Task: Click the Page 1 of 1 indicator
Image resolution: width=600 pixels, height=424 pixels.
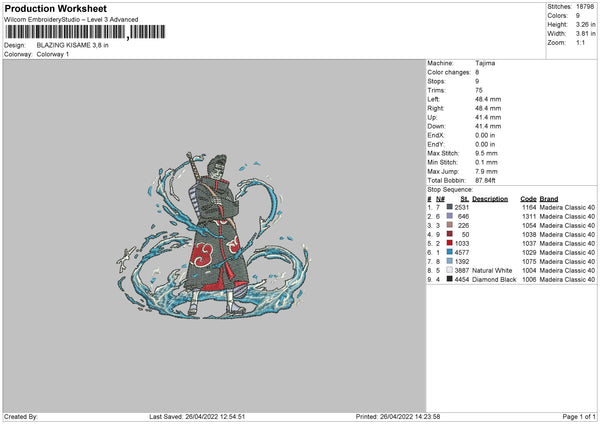Action: point(579,417)
